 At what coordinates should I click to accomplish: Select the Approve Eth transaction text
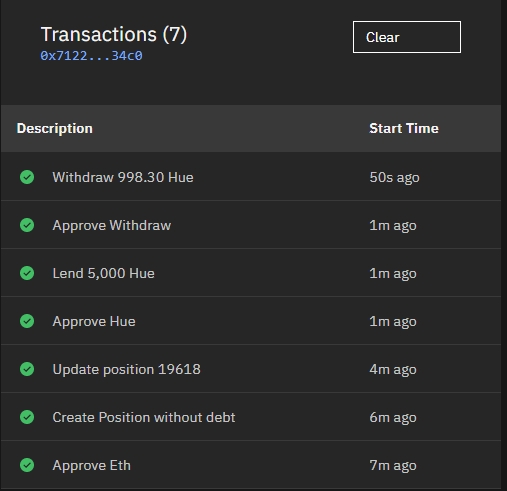pyautogui.click(x=91, y=465)
